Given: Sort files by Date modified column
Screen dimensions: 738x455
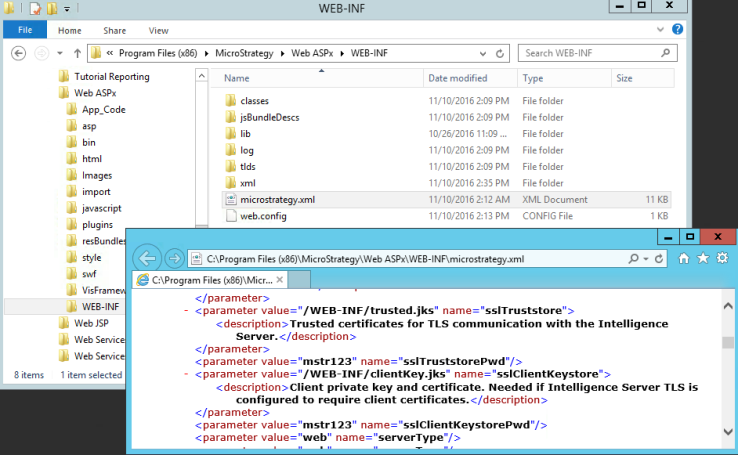Looking at the screenshot, I should [457, 78].
